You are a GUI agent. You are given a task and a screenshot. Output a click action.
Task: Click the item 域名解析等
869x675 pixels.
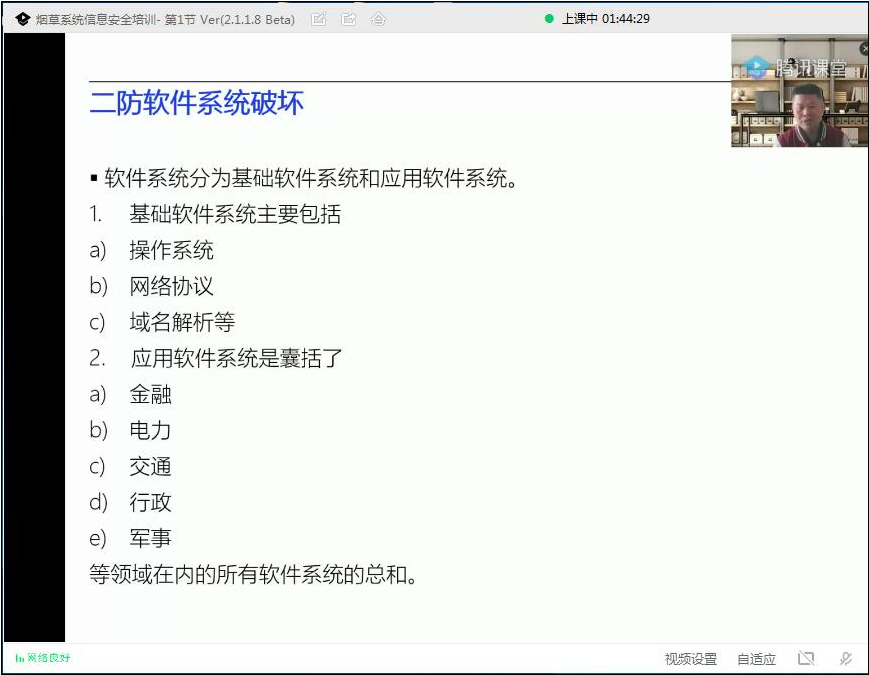click(182, 323)
